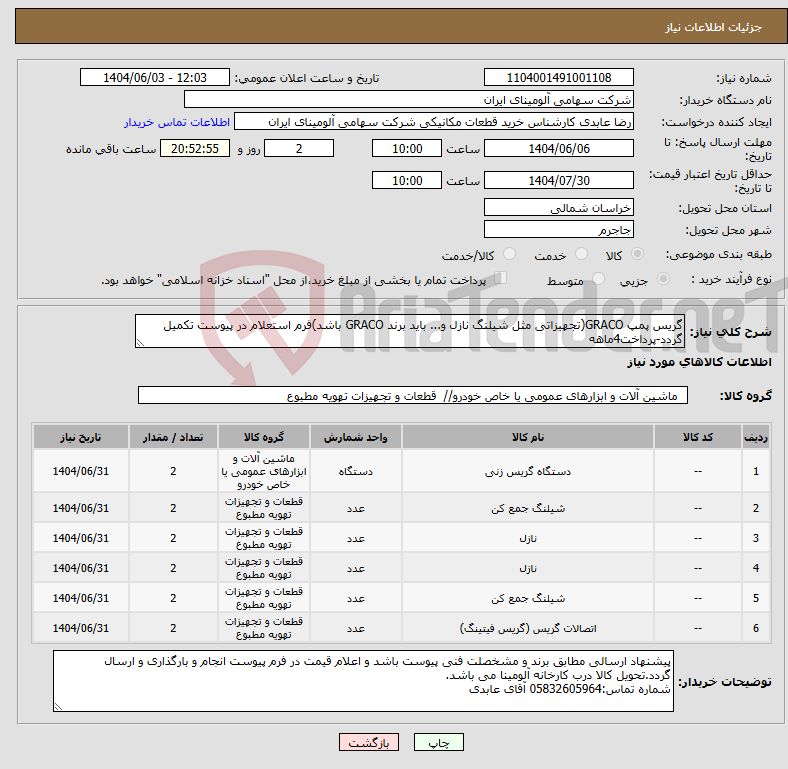Image resolution: width=788 pixels, height=769 pixels.
Task: Click the date 1404/06/31 in row 1
Action: (x=80, y=471)
